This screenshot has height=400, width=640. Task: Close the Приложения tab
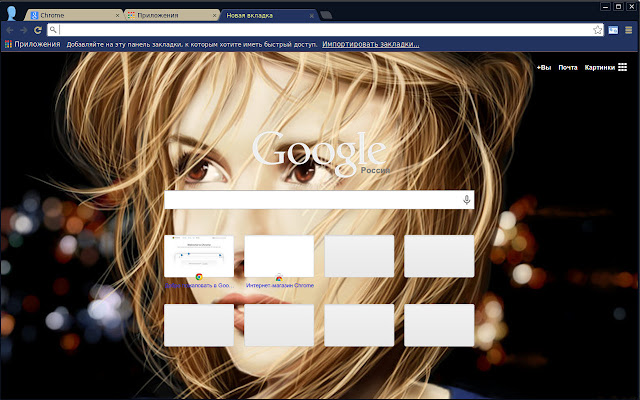click(214, 16)
